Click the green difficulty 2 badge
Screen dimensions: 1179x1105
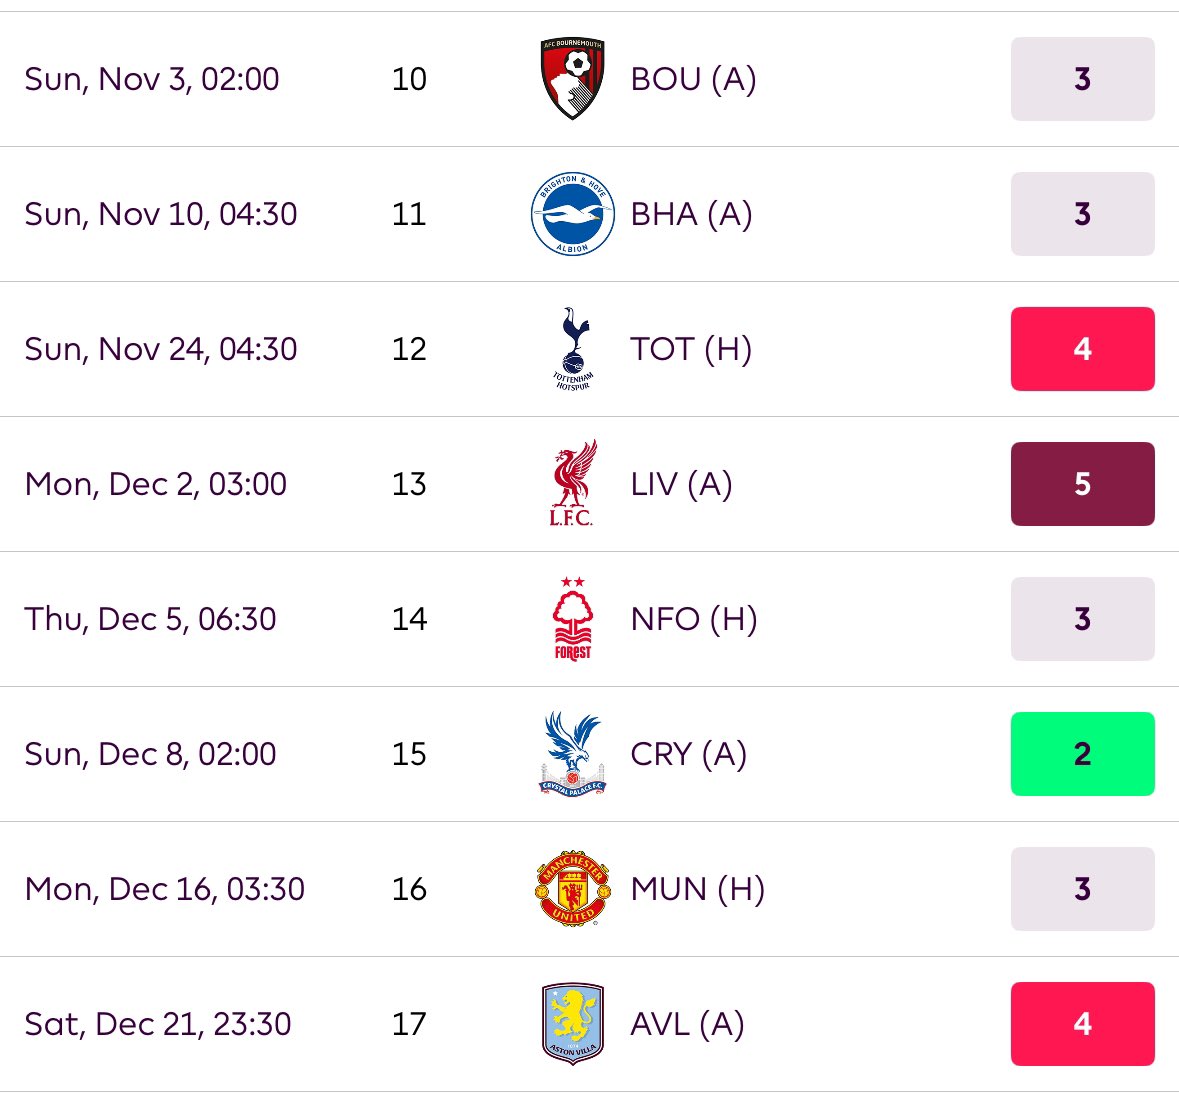[1083, 754]
